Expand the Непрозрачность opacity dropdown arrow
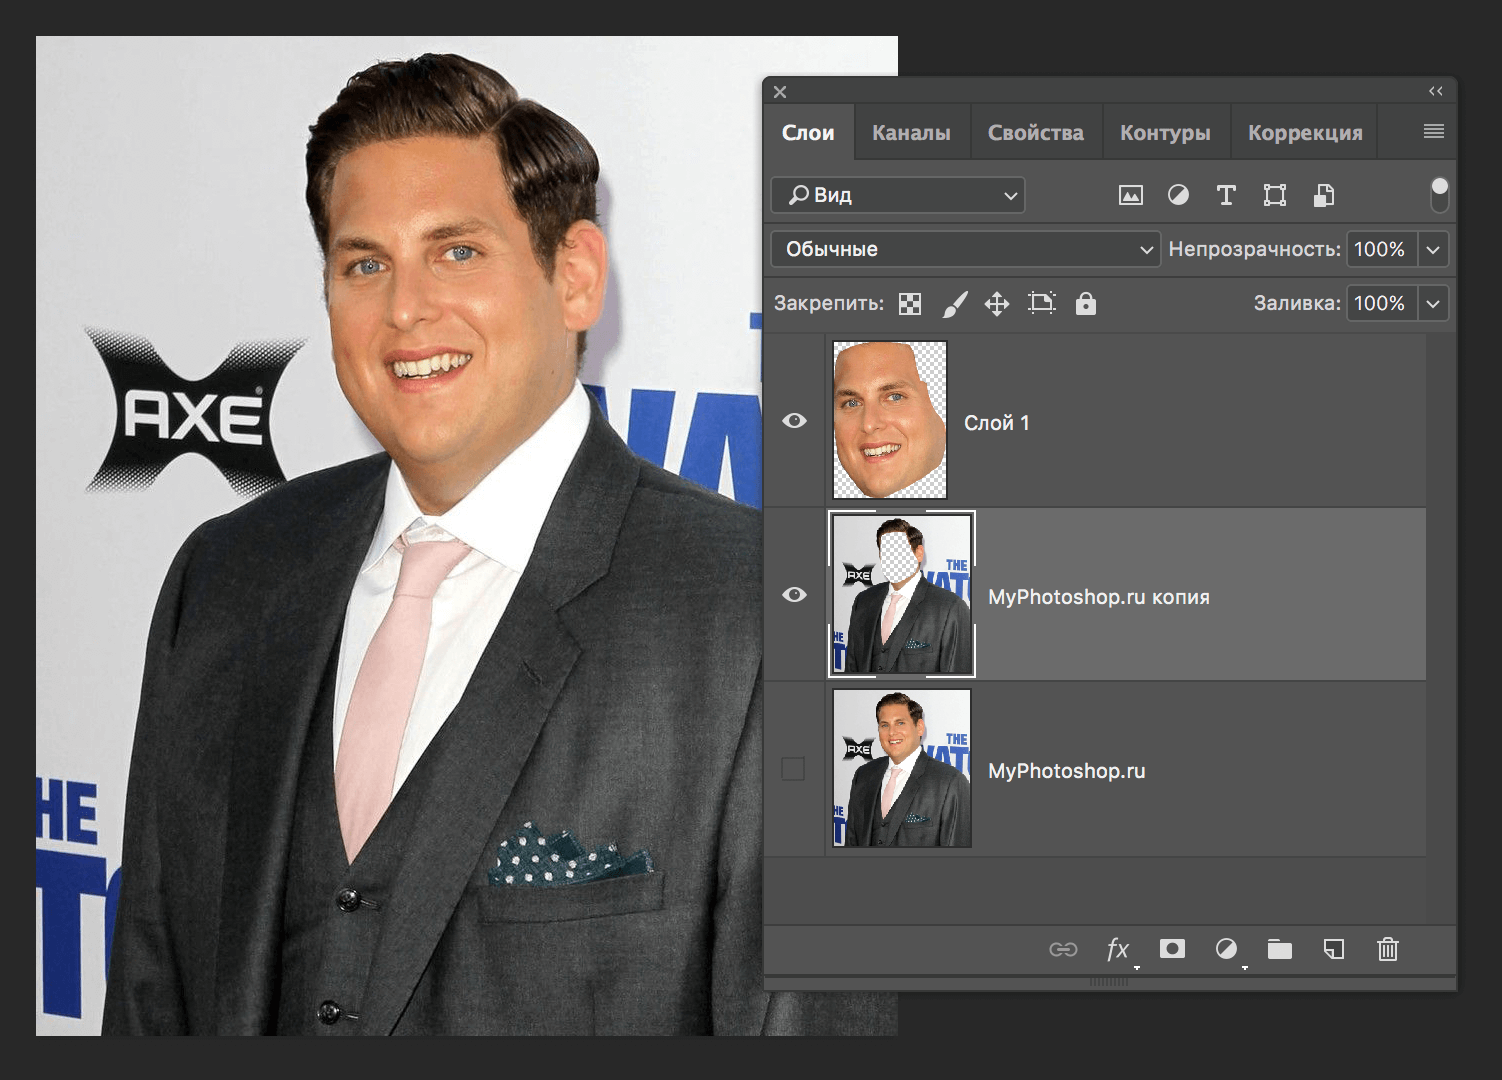Screen dimensions: 1502x1080 tap(1433, 249)
